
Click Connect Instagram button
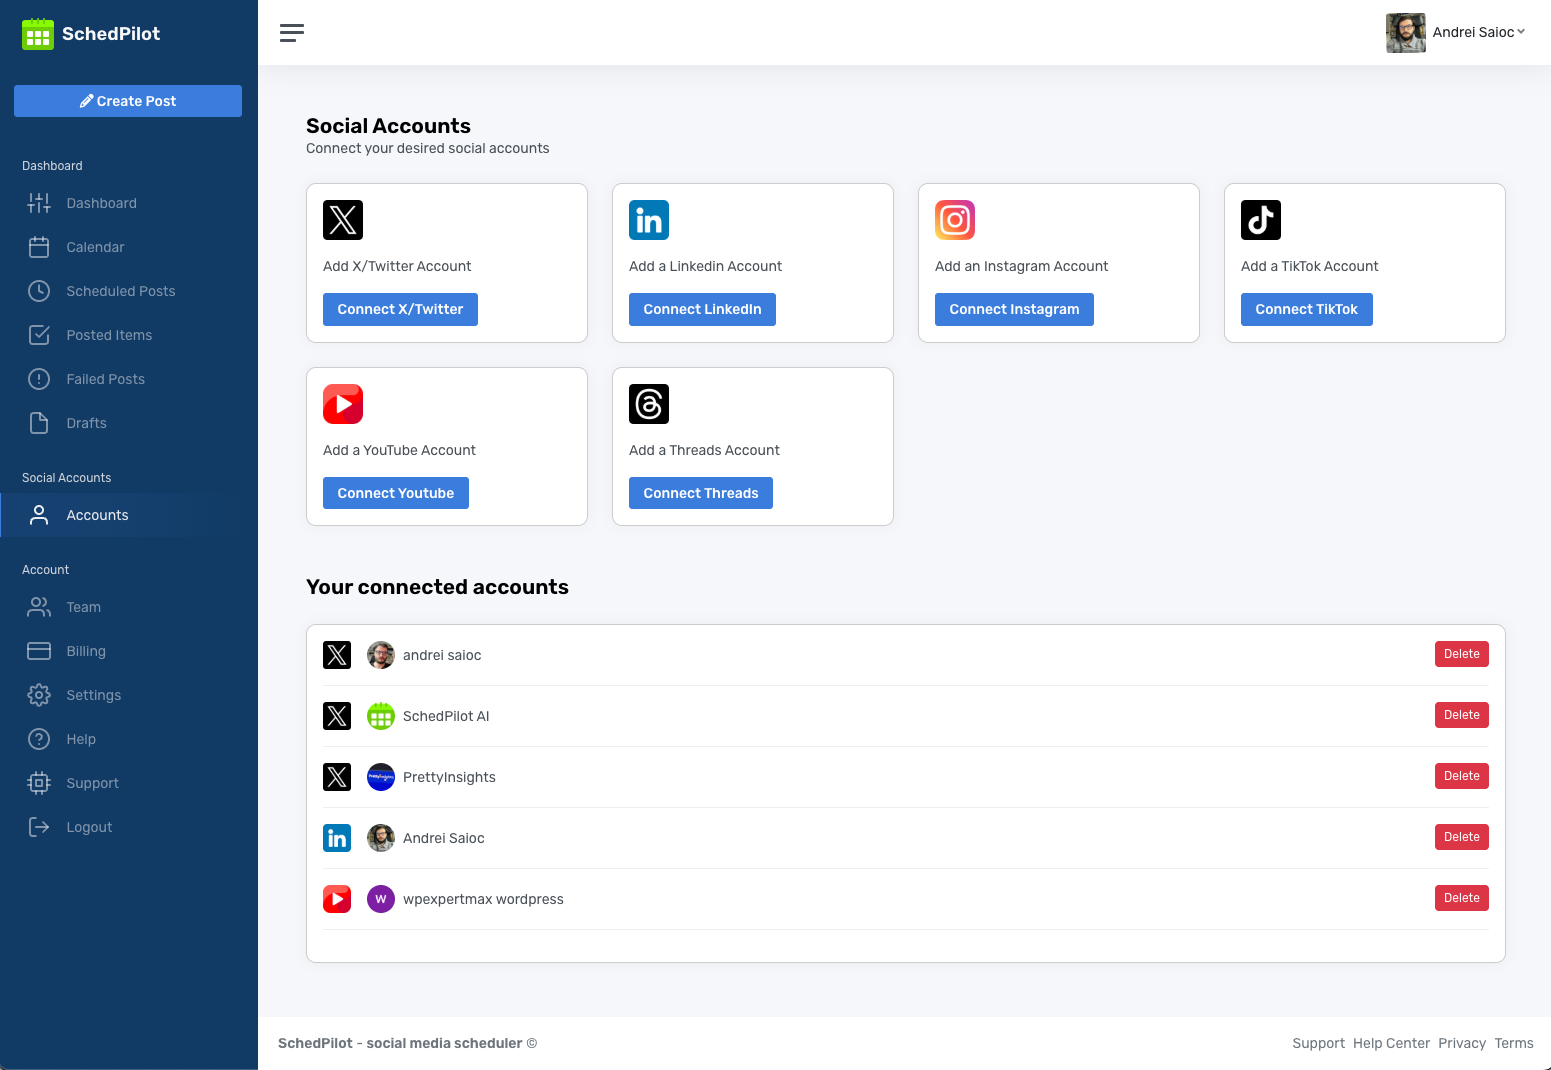(x=1014, y=309)
